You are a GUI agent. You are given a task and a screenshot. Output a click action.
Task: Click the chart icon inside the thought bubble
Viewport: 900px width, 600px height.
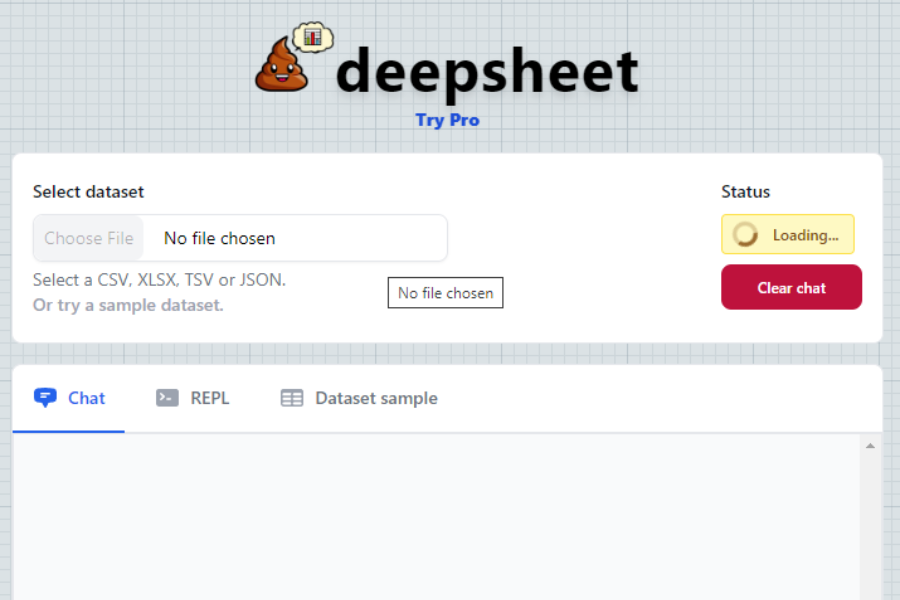(x=312, y=35)
